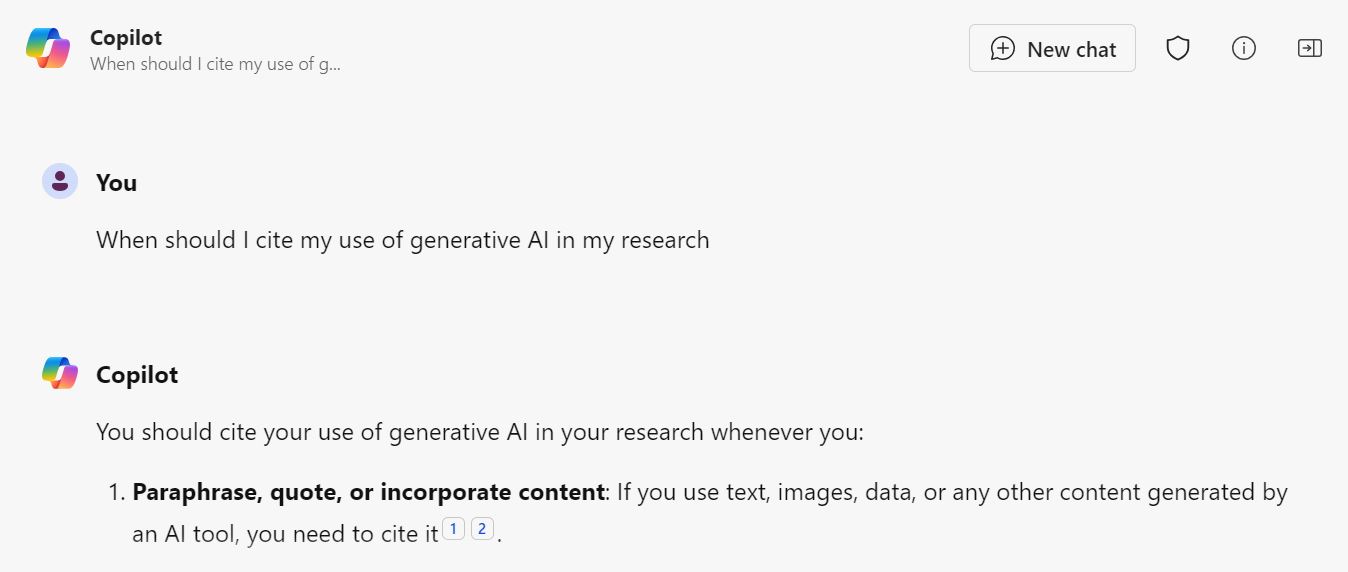
Task: Click the response's opening sentence
Action: (479, 432)
